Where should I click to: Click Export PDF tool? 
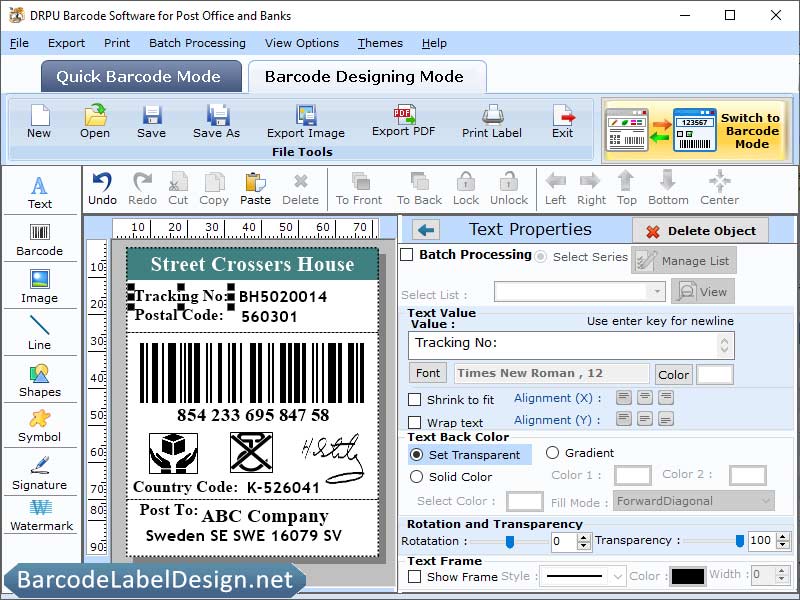(404, 121)
